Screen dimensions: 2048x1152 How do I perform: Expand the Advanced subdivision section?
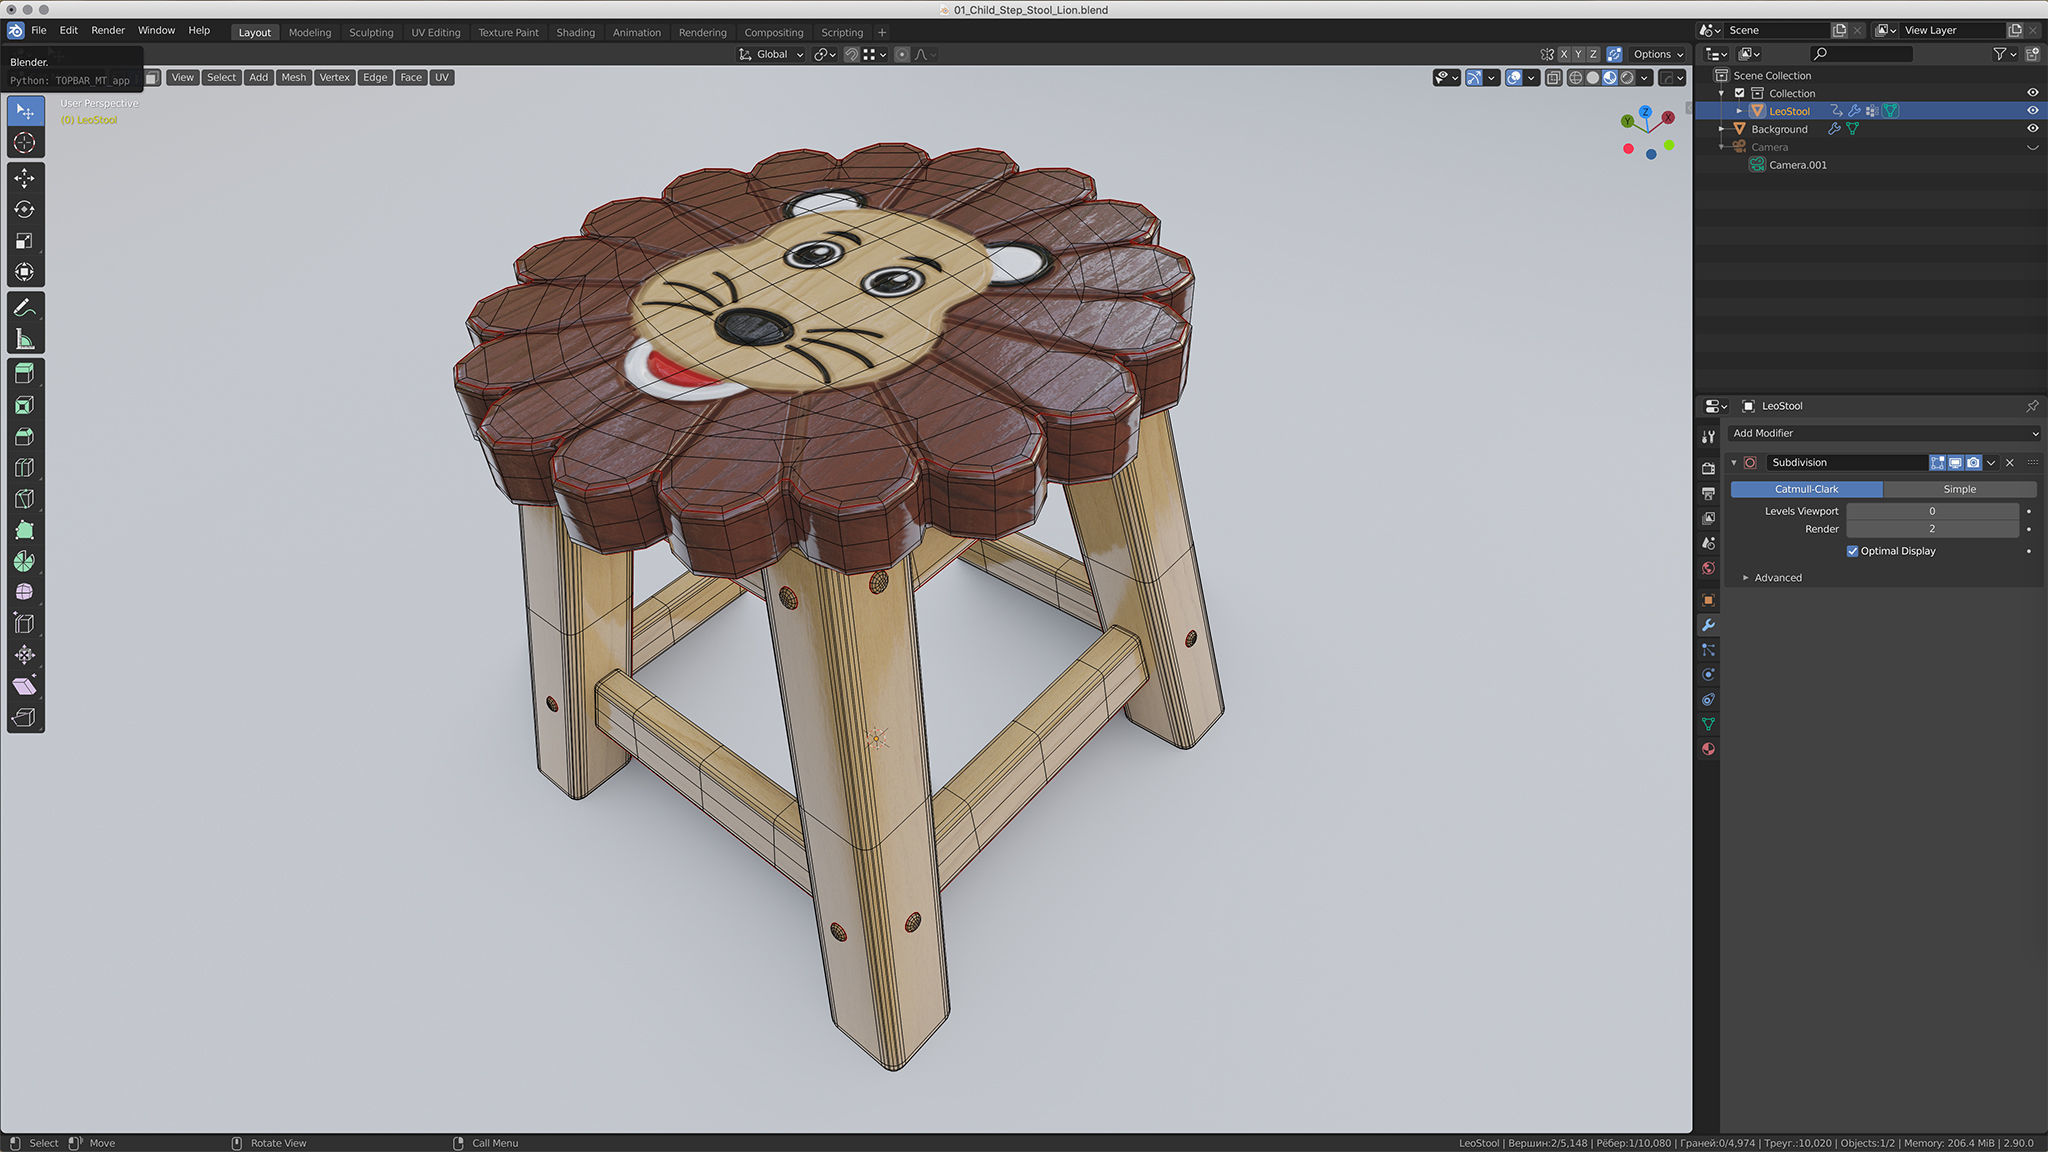(1777, 578)
